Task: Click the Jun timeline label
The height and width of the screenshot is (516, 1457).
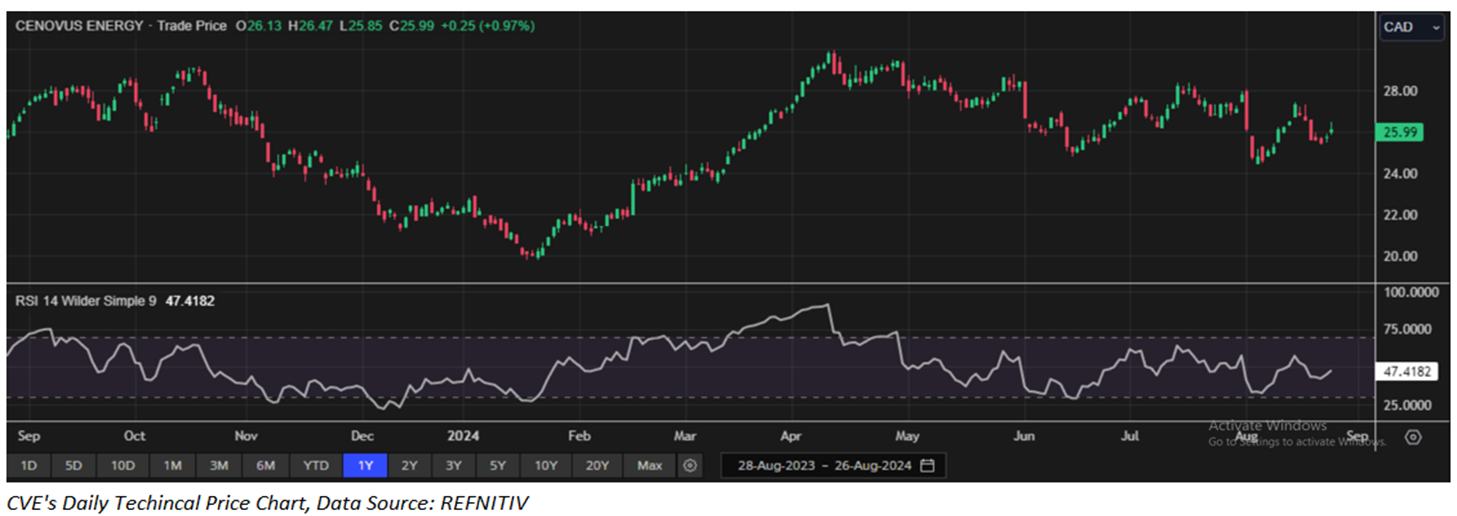Action: point(1023,436)
